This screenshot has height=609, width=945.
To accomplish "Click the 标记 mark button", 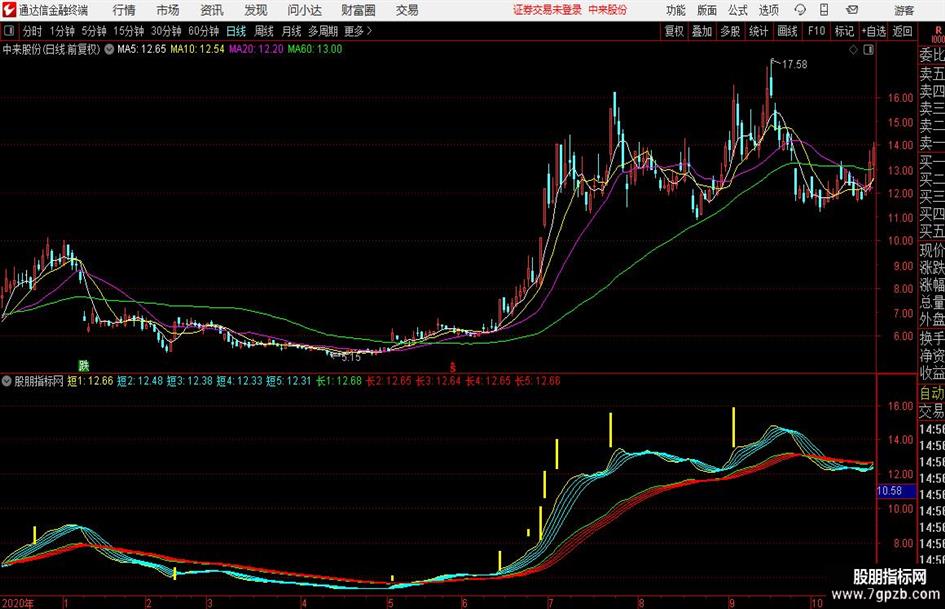I will point(844,31).
